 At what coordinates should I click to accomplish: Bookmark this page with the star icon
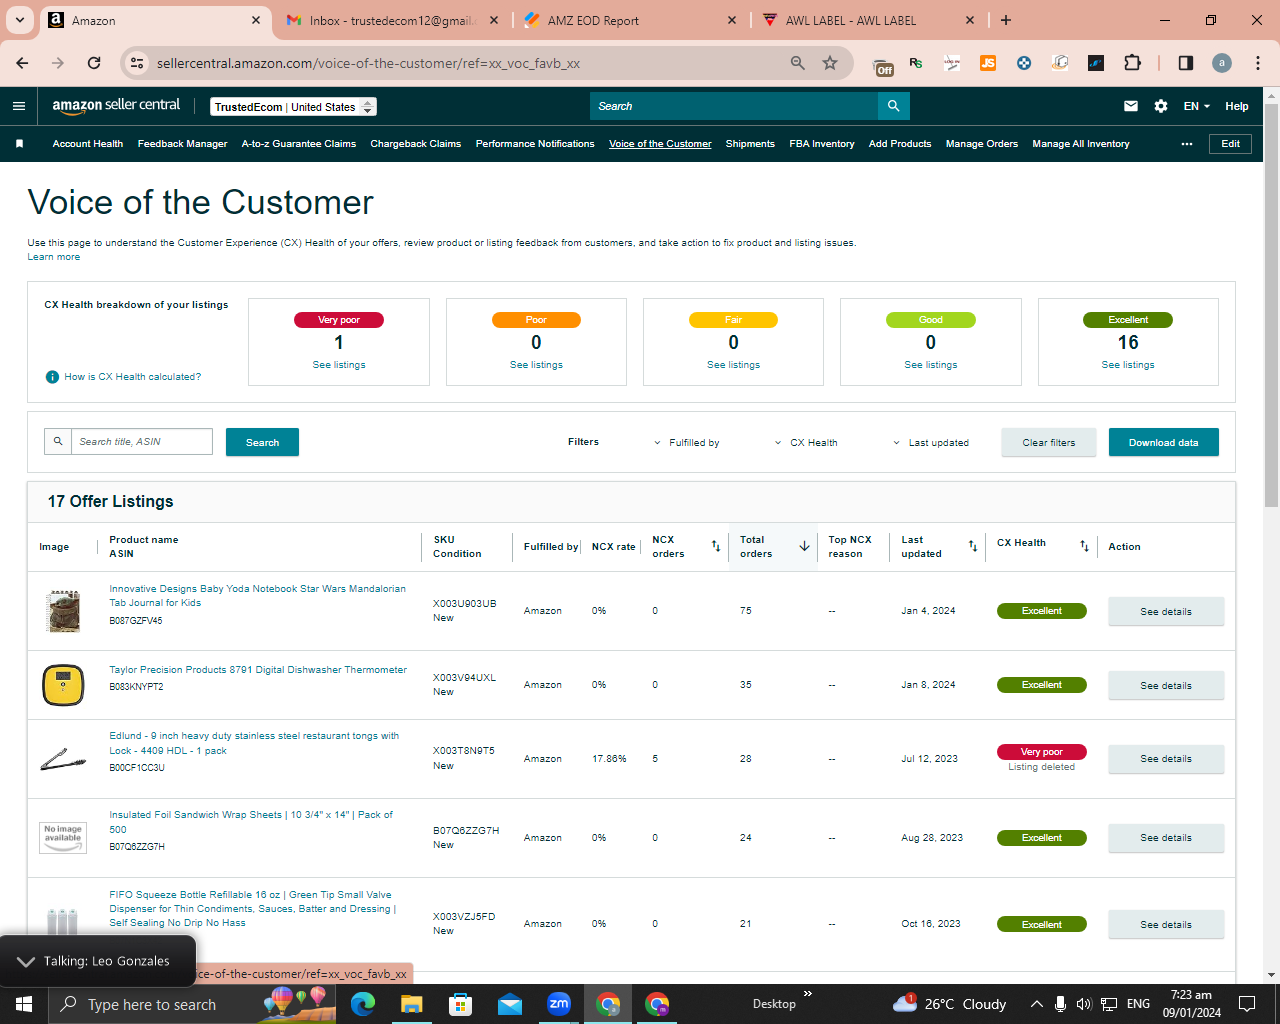(830, 63)
